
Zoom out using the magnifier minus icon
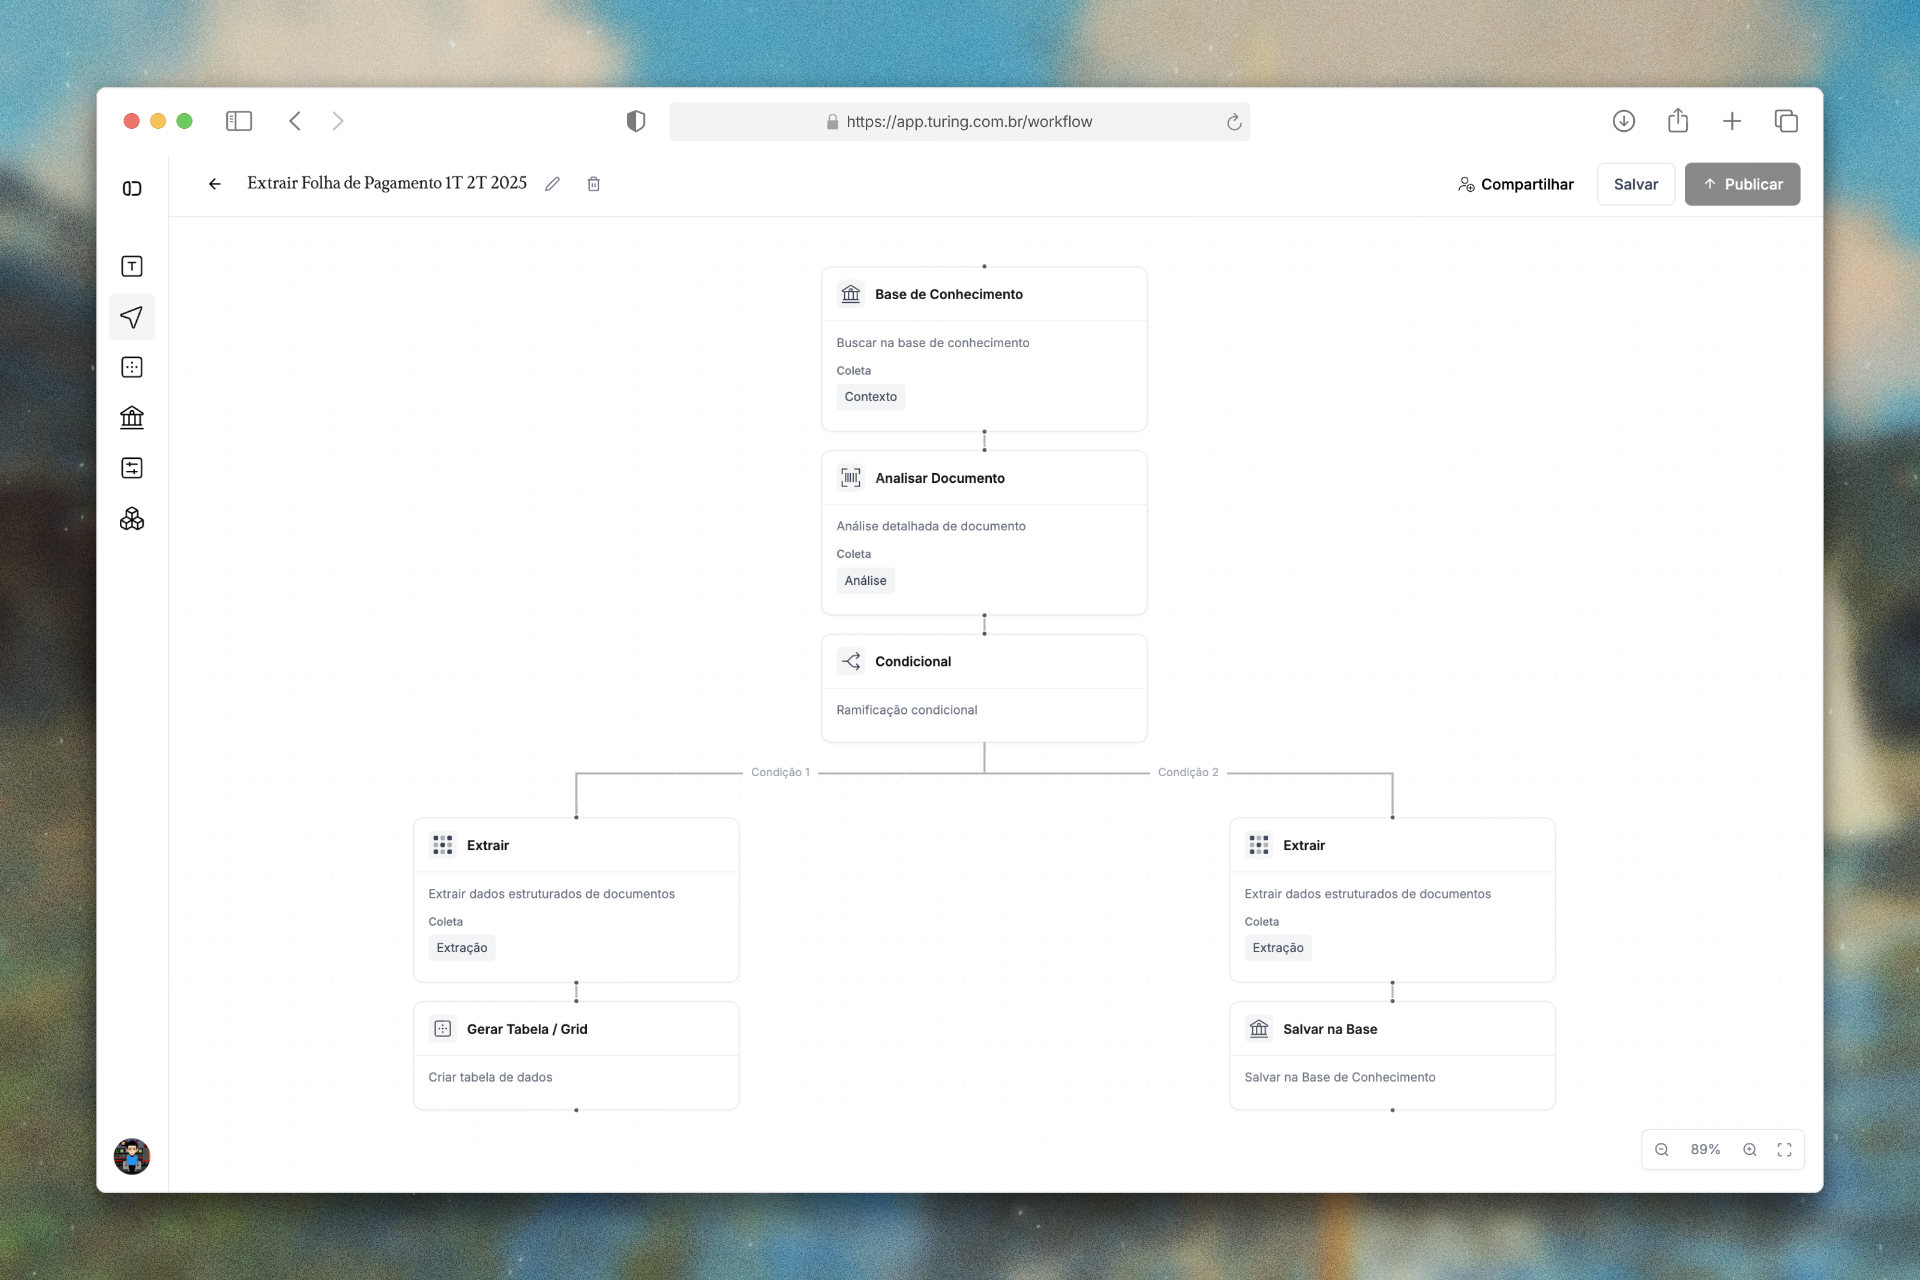click(x=1662, y=1149)
